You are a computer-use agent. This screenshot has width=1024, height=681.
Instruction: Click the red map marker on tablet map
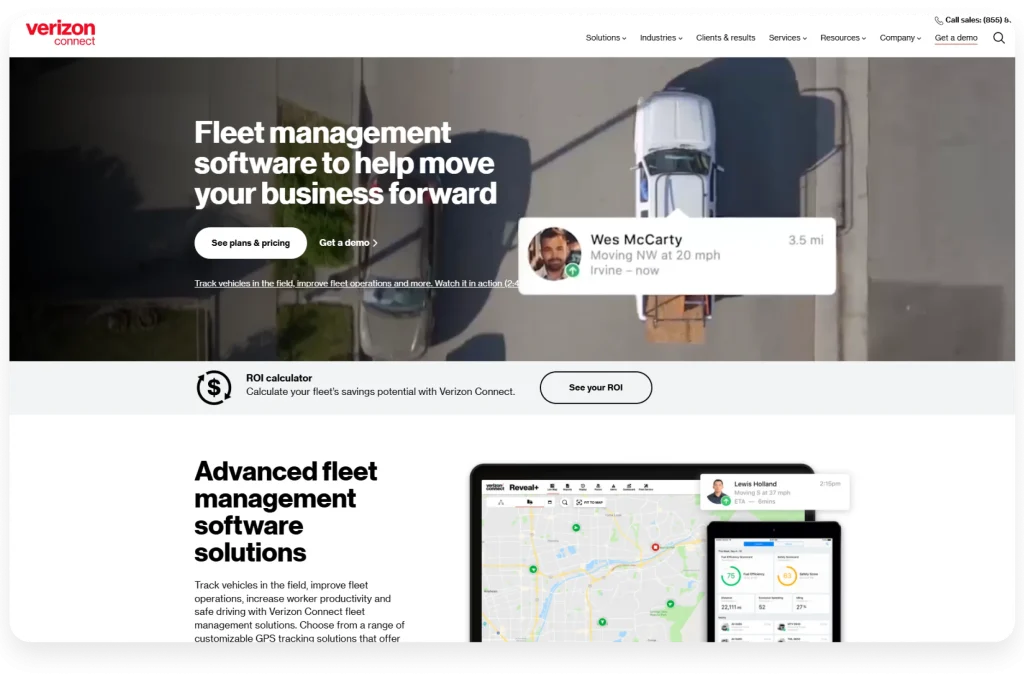(655, 547)
